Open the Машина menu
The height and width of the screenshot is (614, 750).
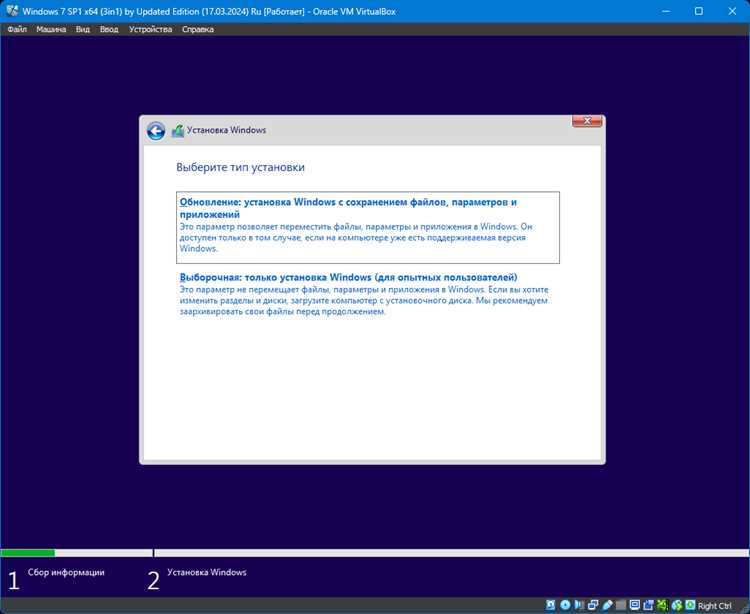(x=51, y=29)
